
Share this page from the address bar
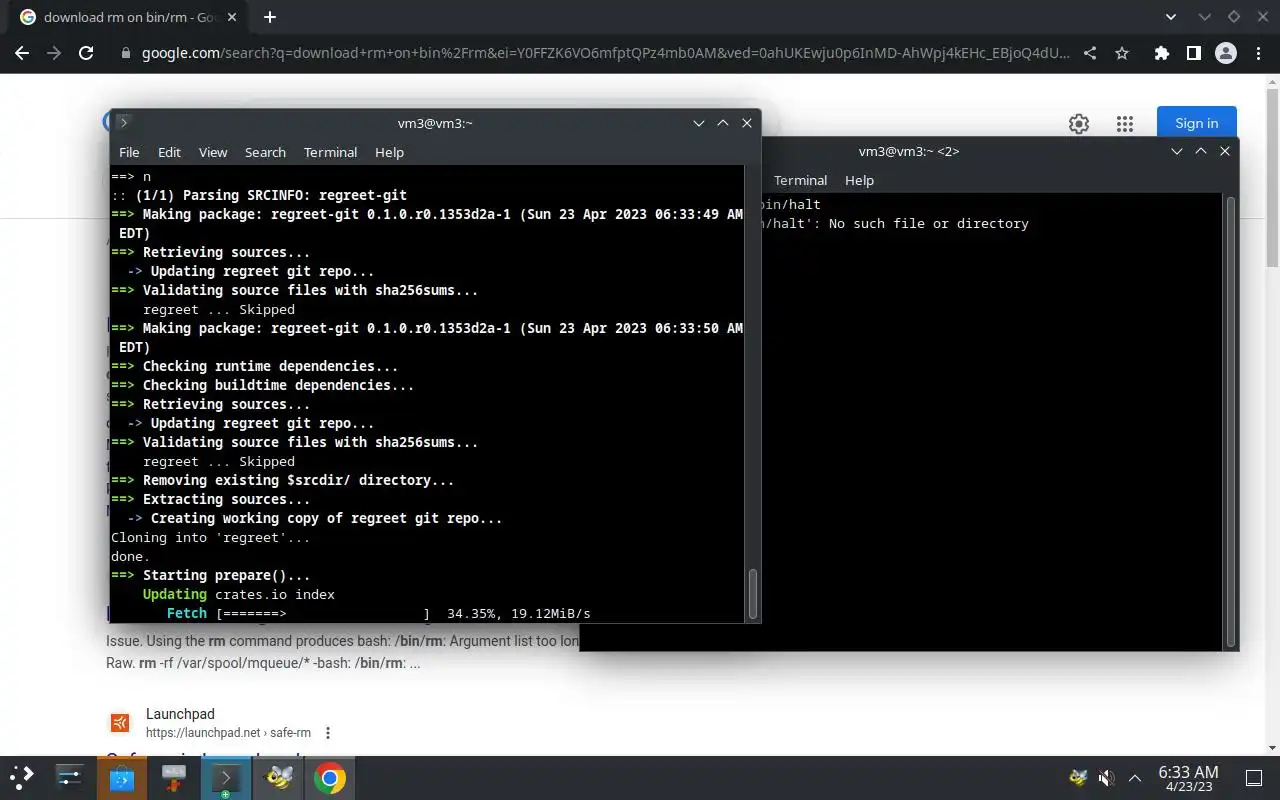(1090, 54)
